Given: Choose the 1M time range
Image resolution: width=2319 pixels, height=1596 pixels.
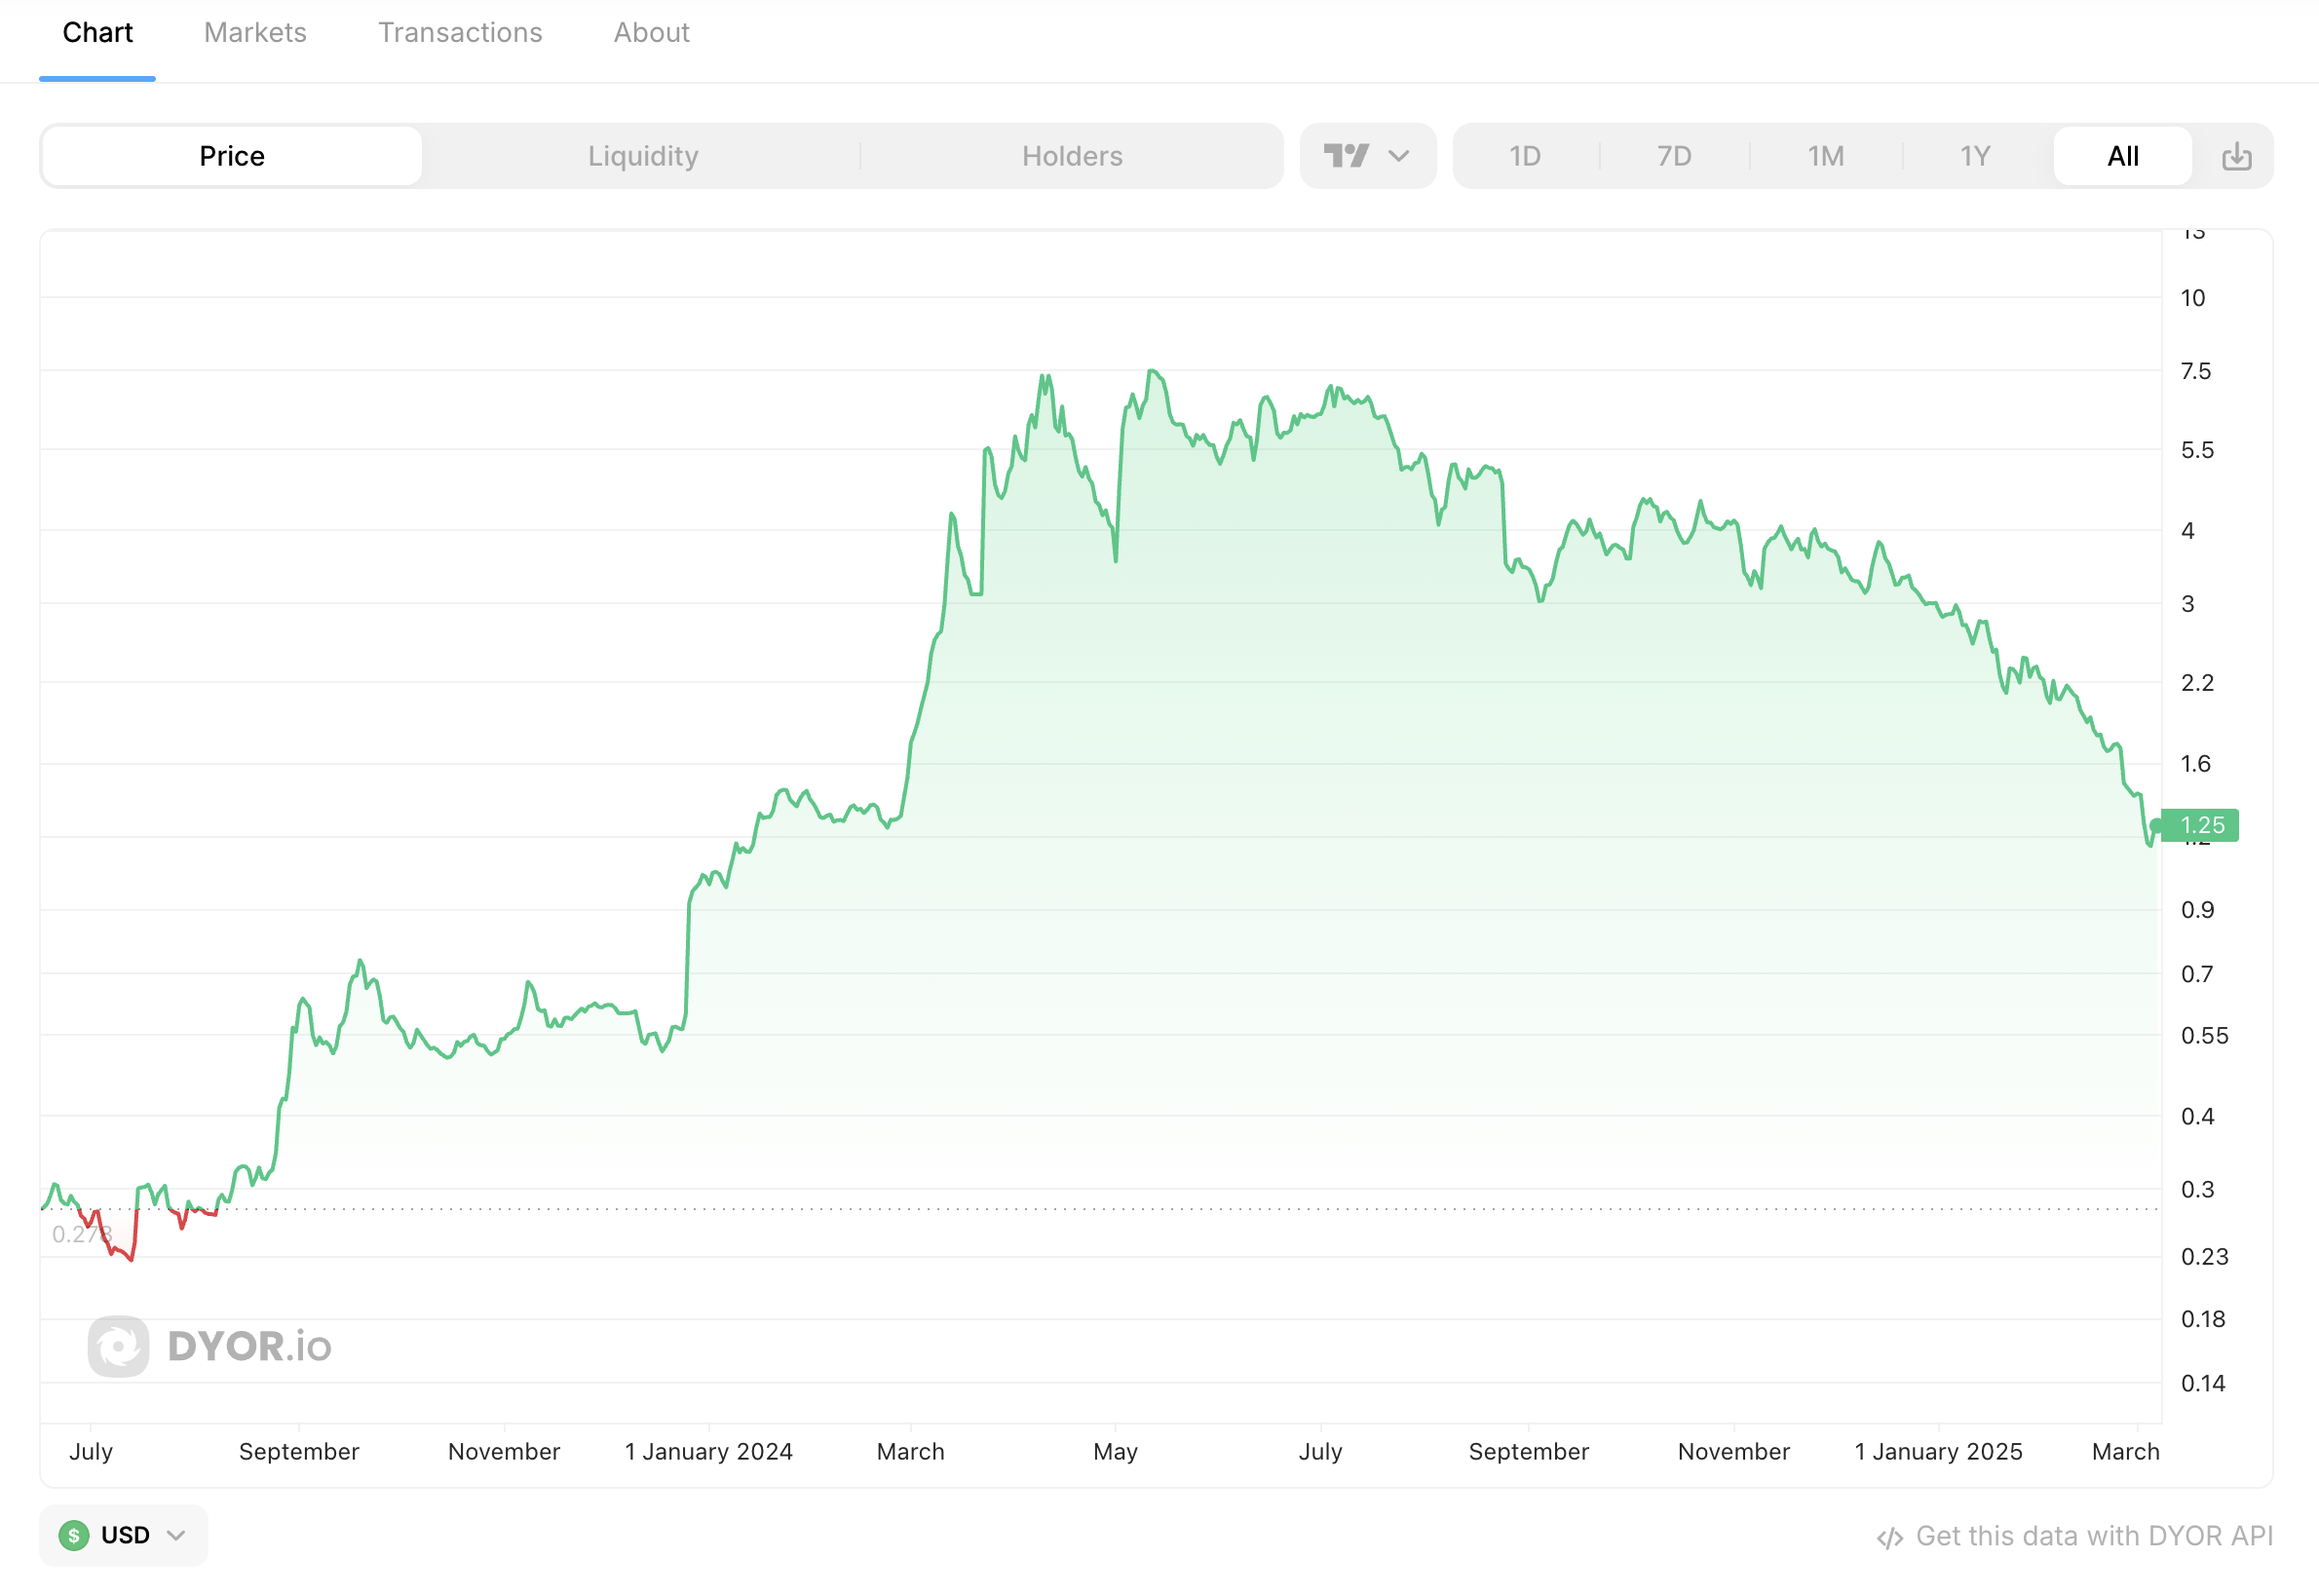Looking at the screenshot, I should 1826,156.
